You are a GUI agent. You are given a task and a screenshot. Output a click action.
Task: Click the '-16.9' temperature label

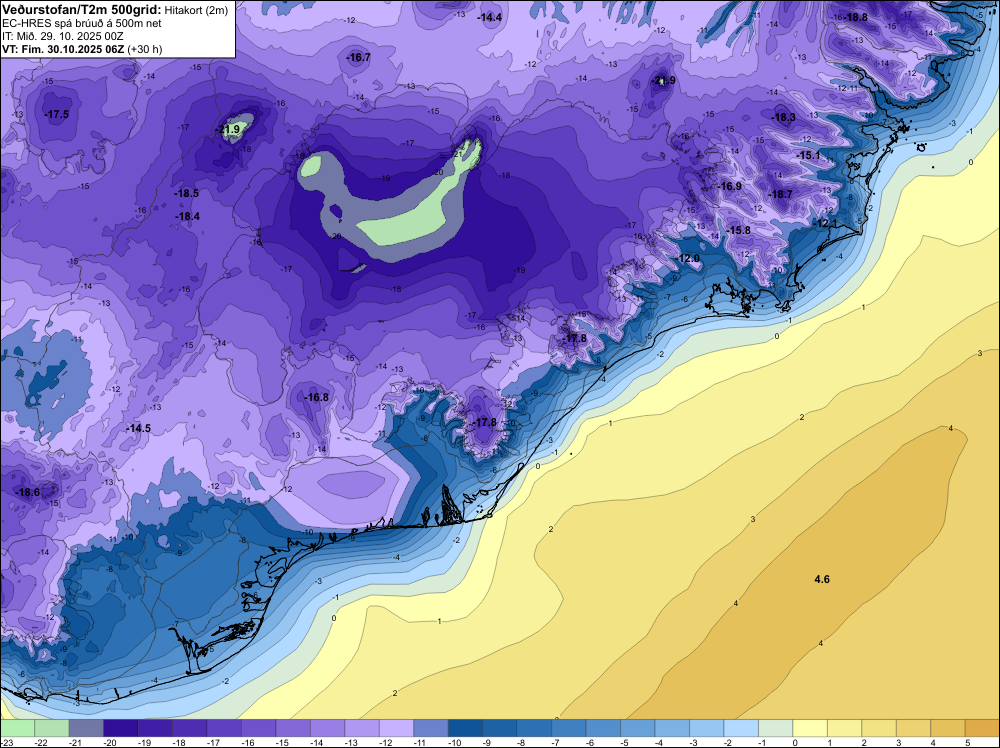(729, 186)
